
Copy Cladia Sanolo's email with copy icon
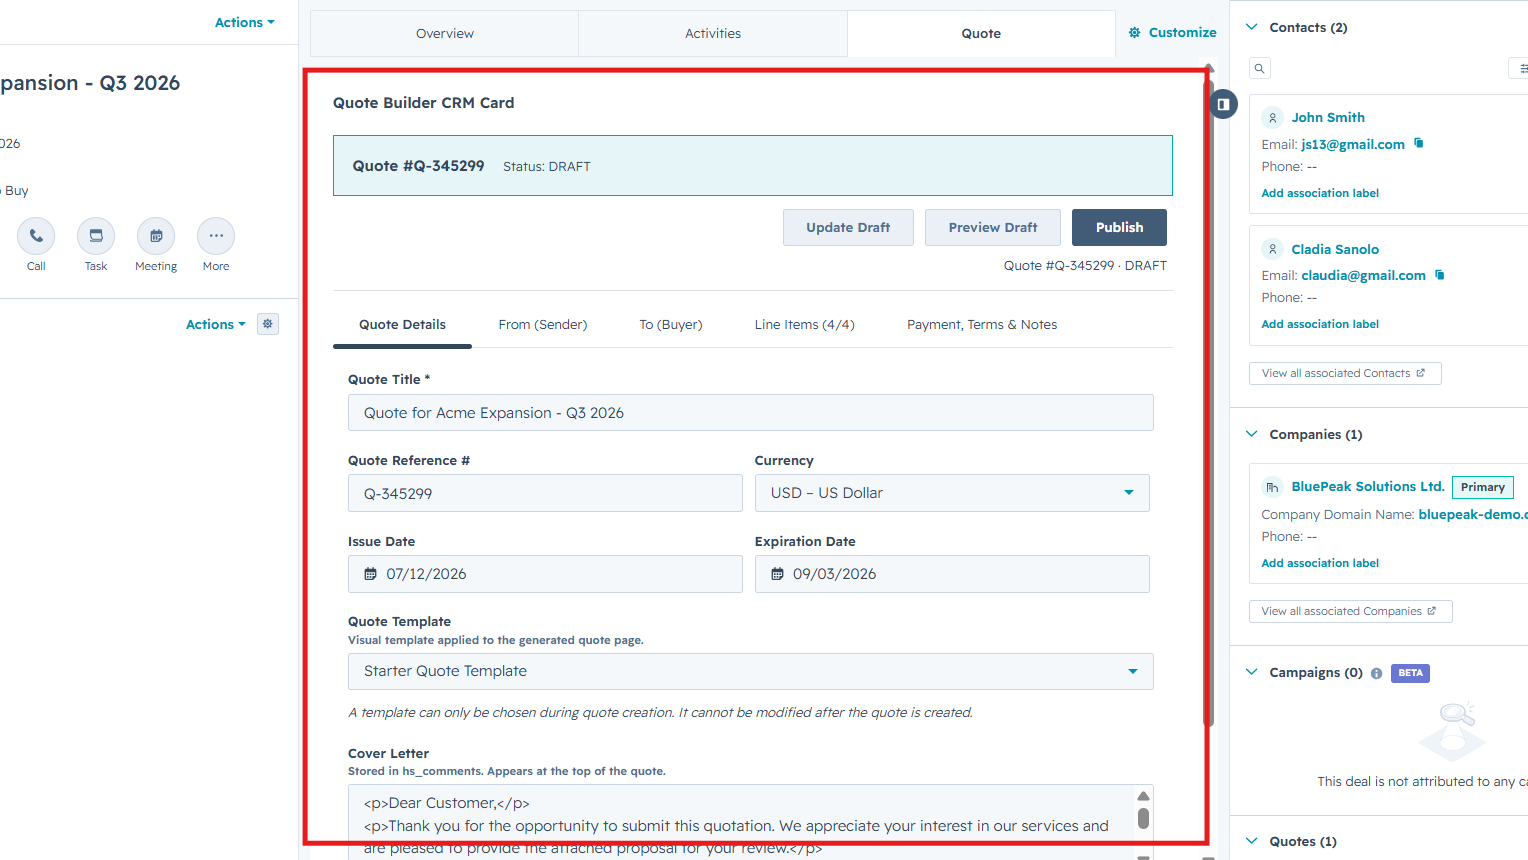[1439, 275]
